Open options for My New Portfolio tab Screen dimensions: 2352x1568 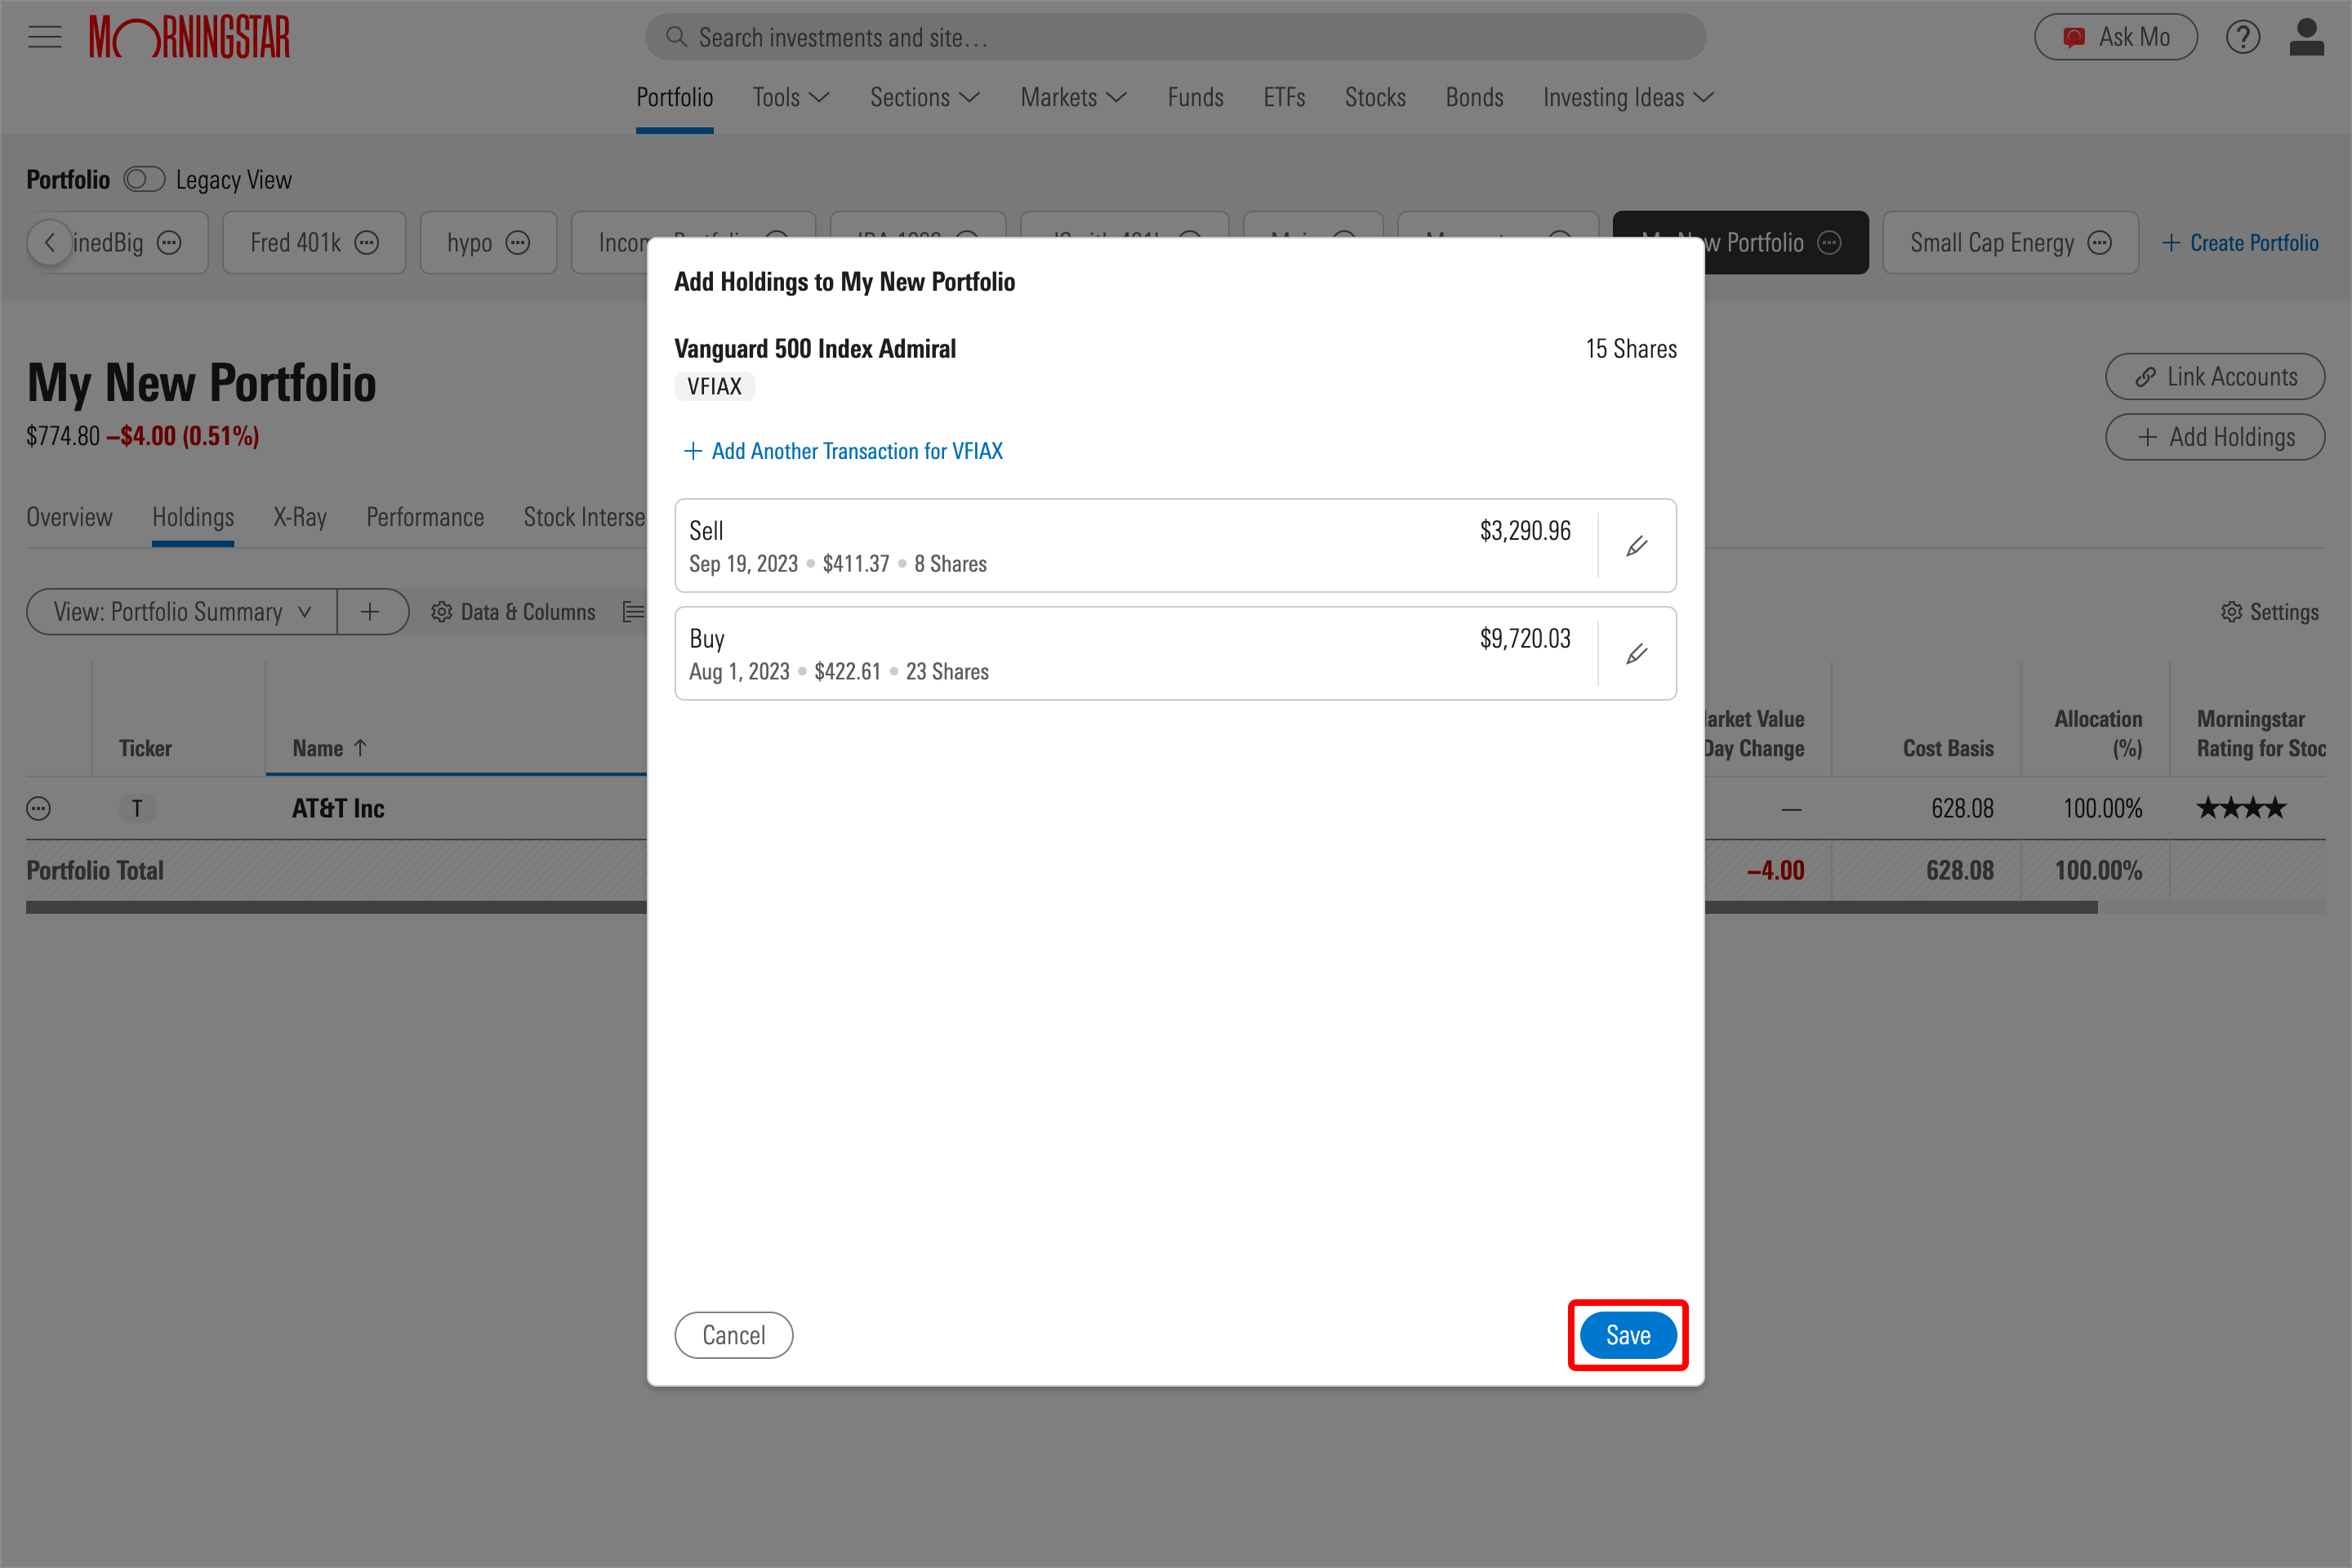pos(1829,243)
